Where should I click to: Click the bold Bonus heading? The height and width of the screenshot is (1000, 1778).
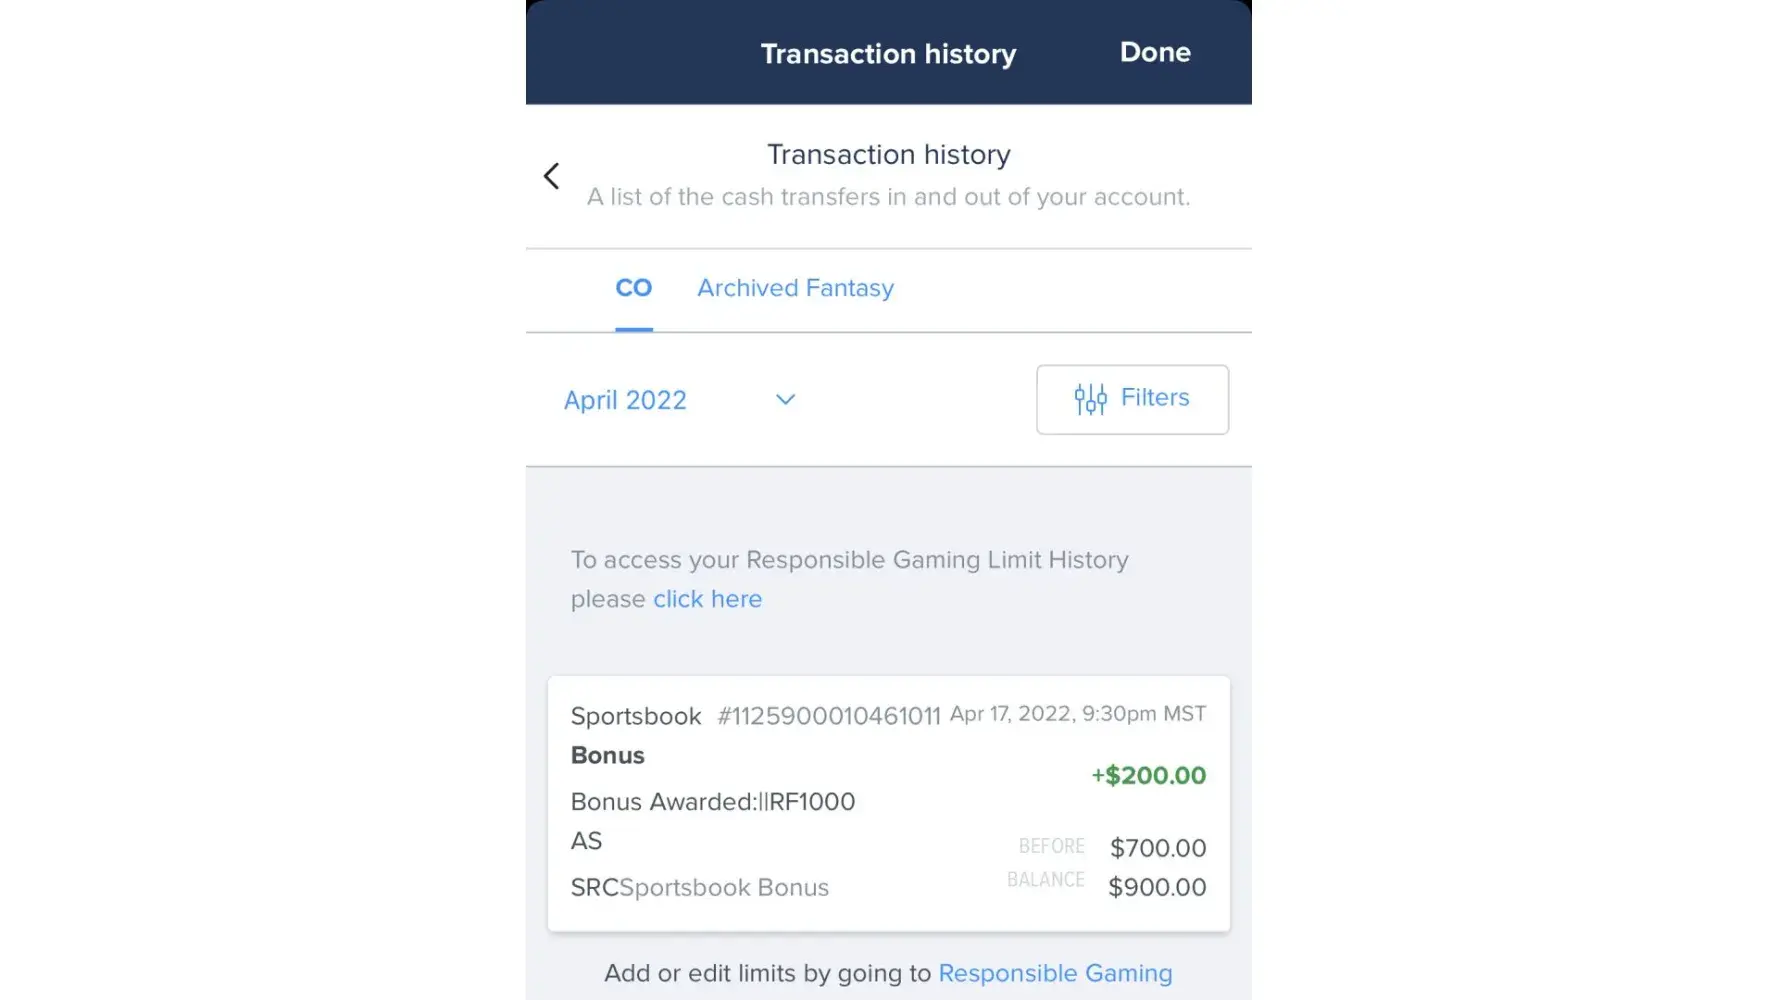(x=608, y=755)
